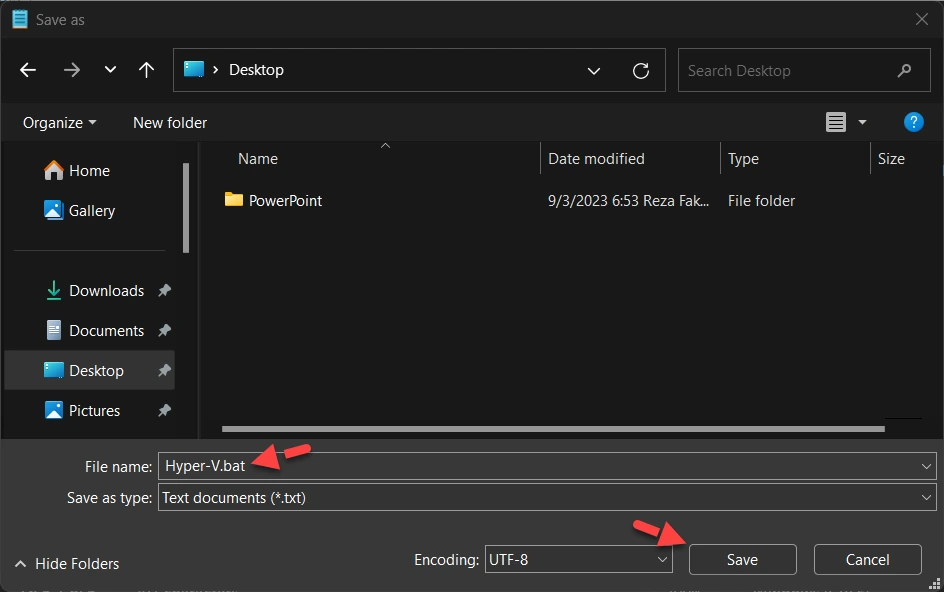
Task: Select the PowerPoint folder
Action: [285, 201]
